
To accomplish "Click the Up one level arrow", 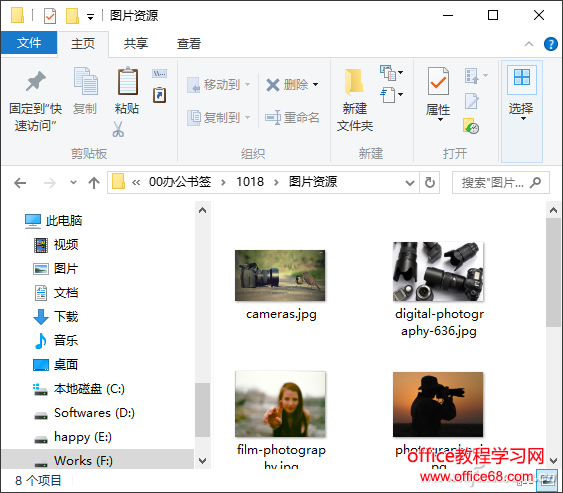I will coord(94,183).
